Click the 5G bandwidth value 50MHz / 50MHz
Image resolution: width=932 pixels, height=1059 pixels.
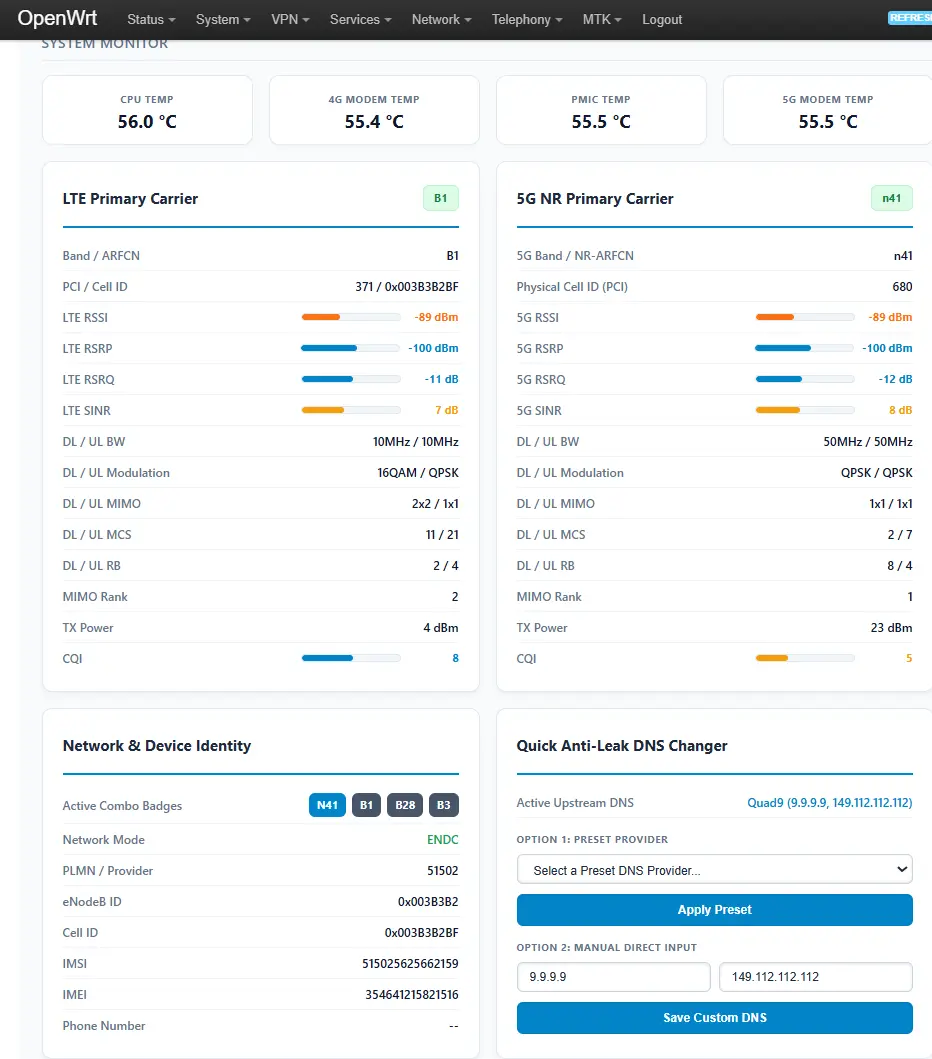coord(868,442)
